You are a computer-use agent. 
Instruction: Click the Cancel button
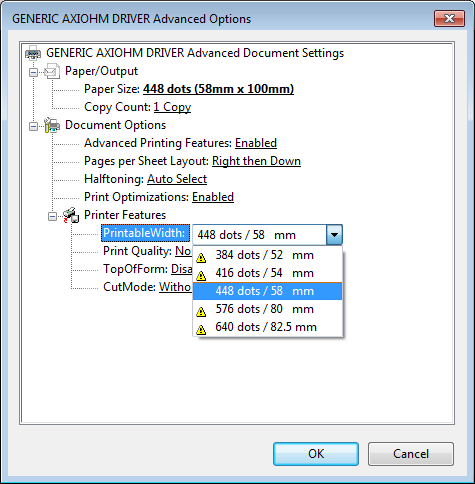(411, 454)
